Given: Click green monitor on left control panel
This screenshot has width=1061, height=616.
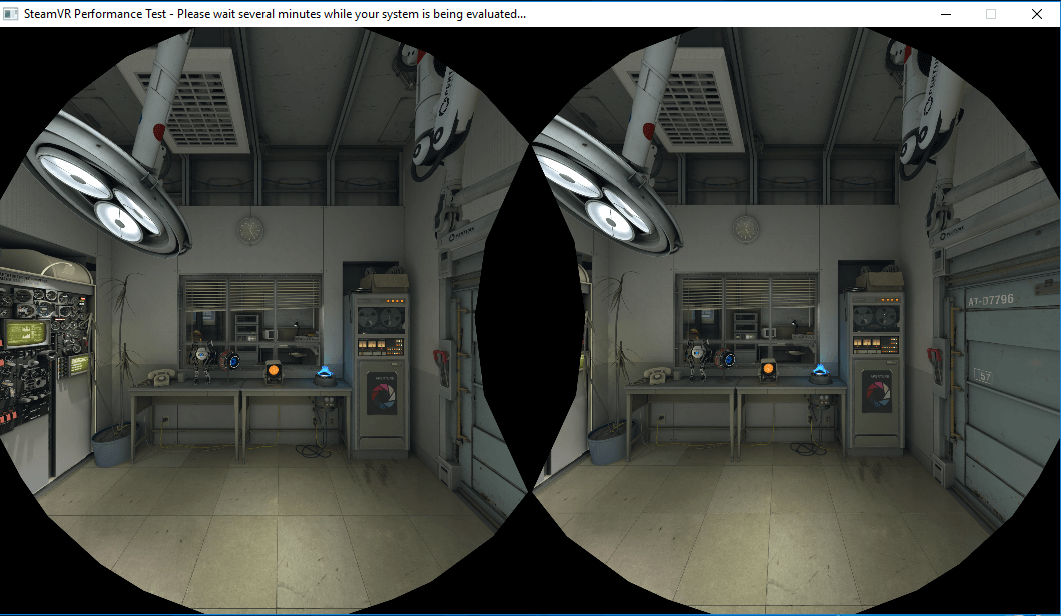Looking at the screenshot, I should click(x=22, y=332).
